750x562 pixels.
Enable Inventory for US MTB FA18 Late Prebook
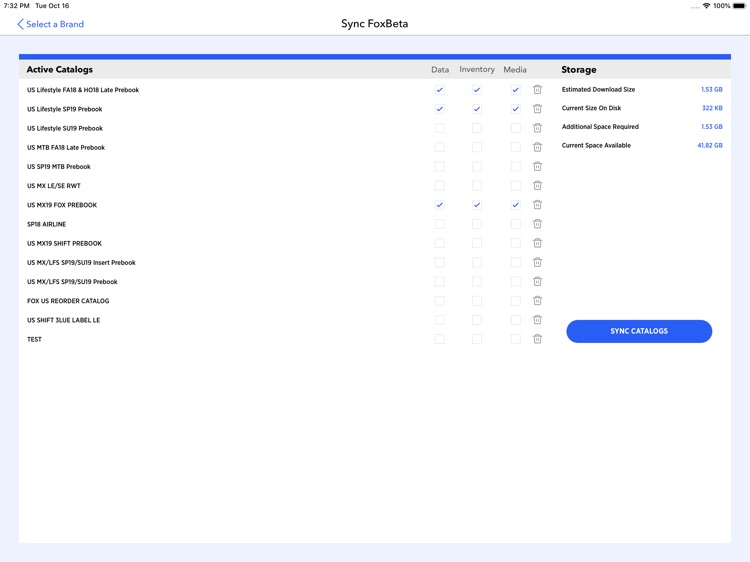(477, 147)
